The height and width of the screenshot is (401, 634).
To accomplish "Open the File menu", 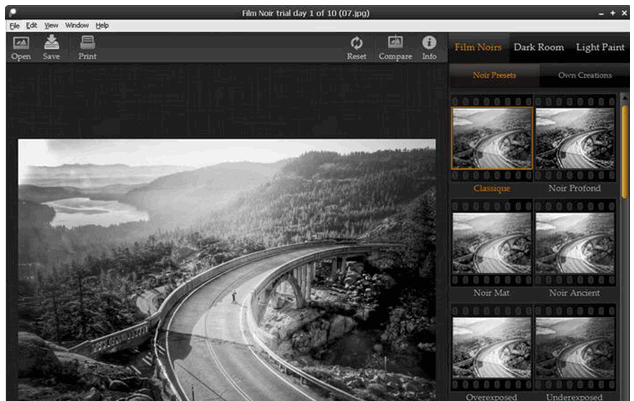I will point(14,25).
